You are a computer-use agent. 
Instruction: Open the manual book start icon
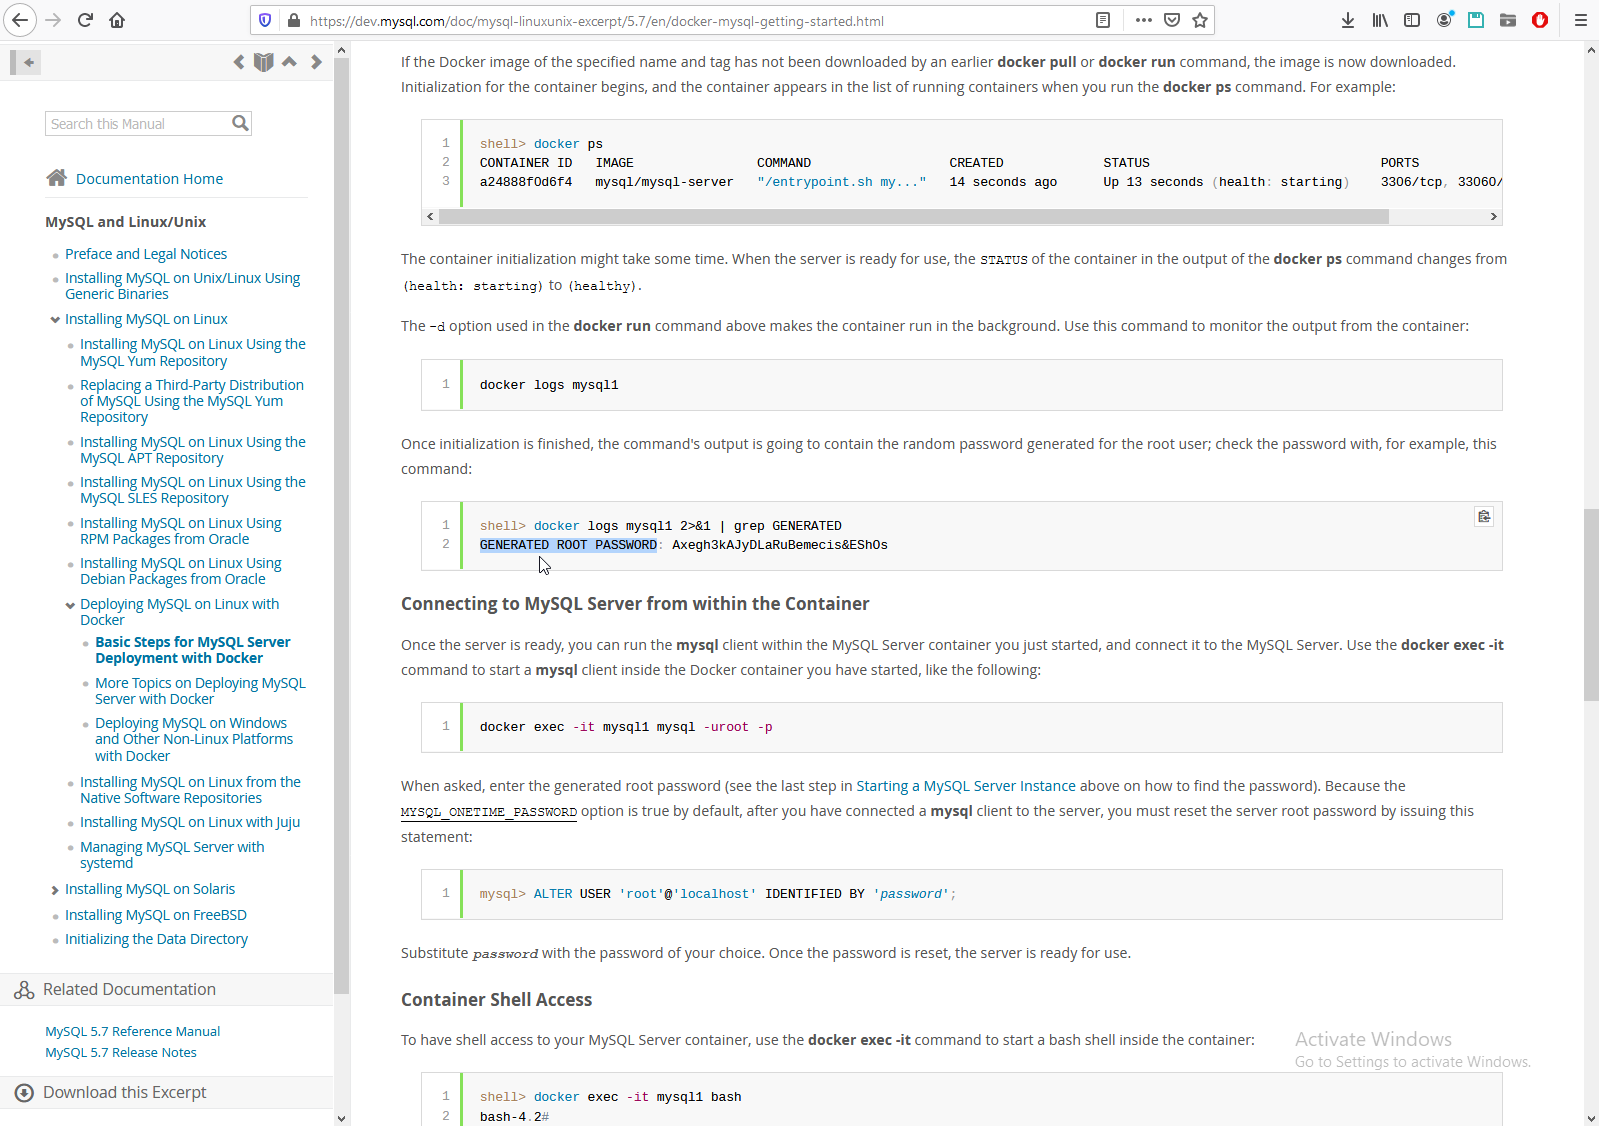pyautogui.click(x=263, y=62)
